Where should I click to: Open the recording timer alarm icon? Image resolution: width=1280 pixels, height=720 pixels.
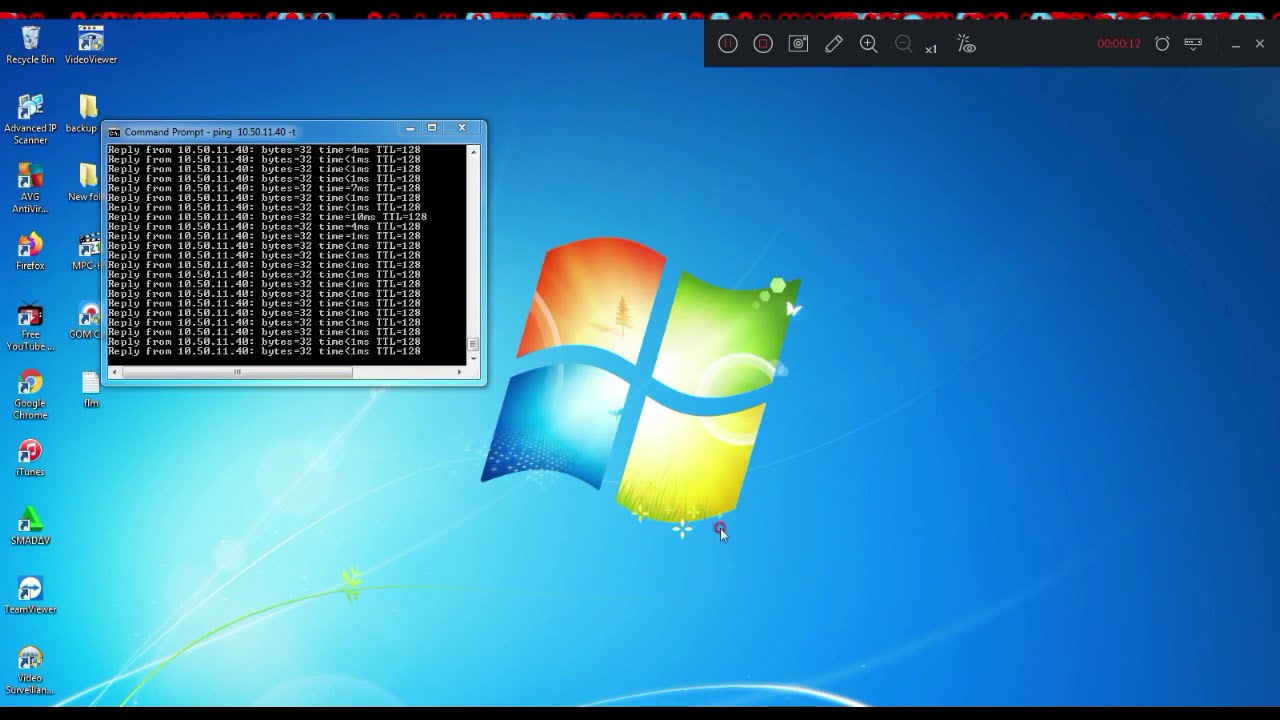[1162, 44]
